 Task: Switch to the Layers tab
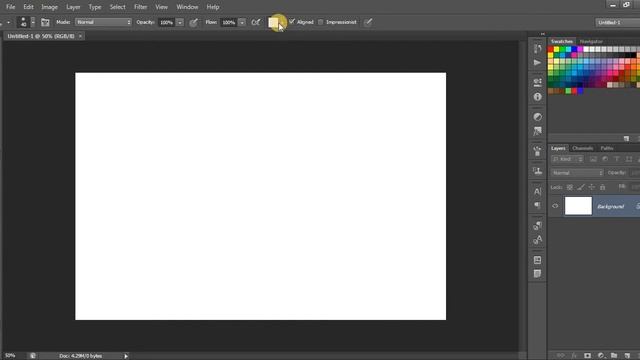pyautogui.click(x=558, y=149)
